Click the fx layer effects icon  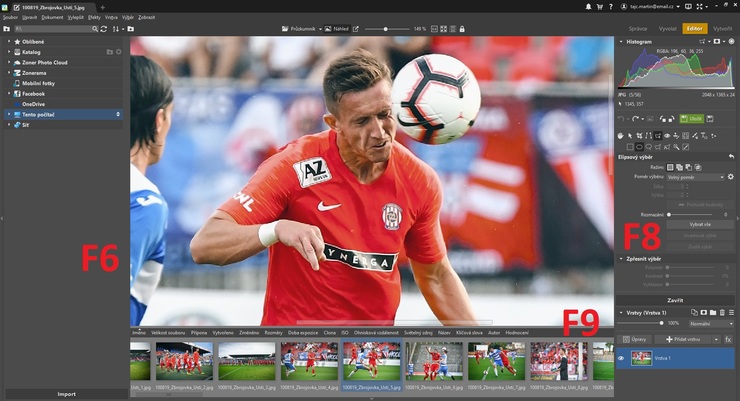coord(729,340)
